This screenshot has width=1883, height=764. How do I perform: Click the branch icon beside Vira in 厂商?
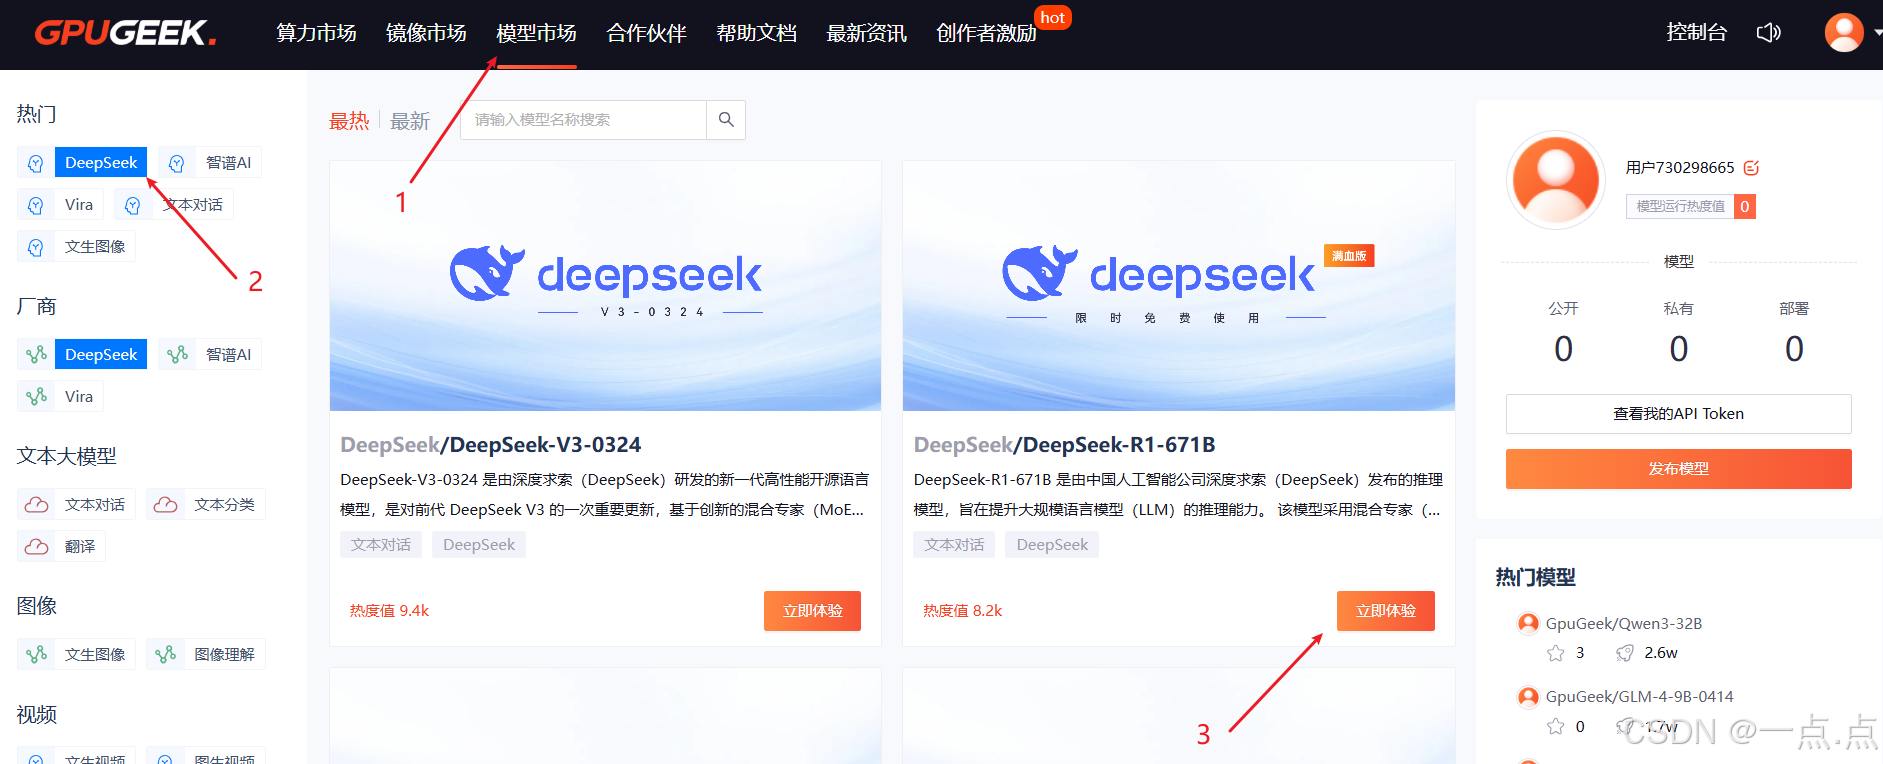pyautogui.click(x=36, y=396)
